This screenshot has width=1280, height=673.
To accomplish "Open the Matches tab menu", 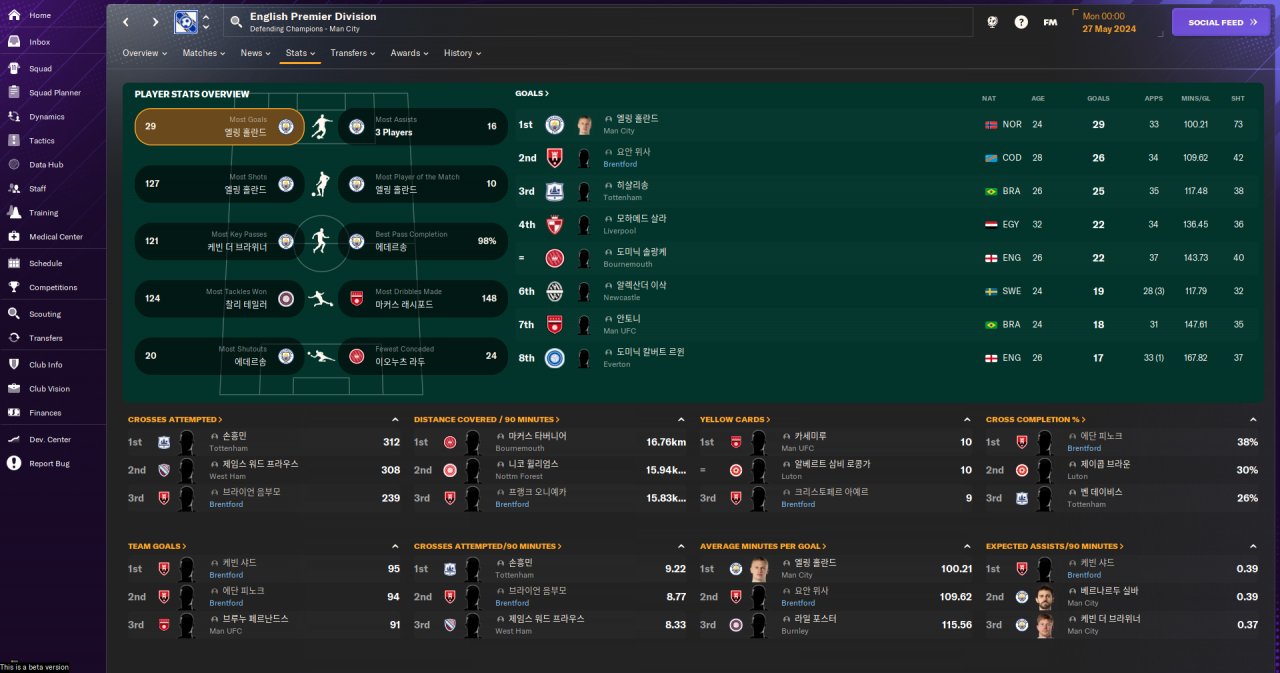I will click(x=204, y=53).
